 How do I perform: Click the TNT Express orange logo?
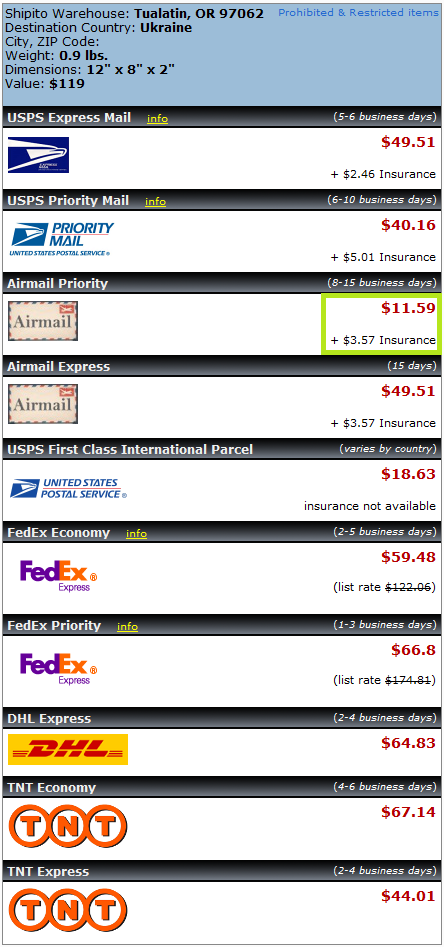68,910
